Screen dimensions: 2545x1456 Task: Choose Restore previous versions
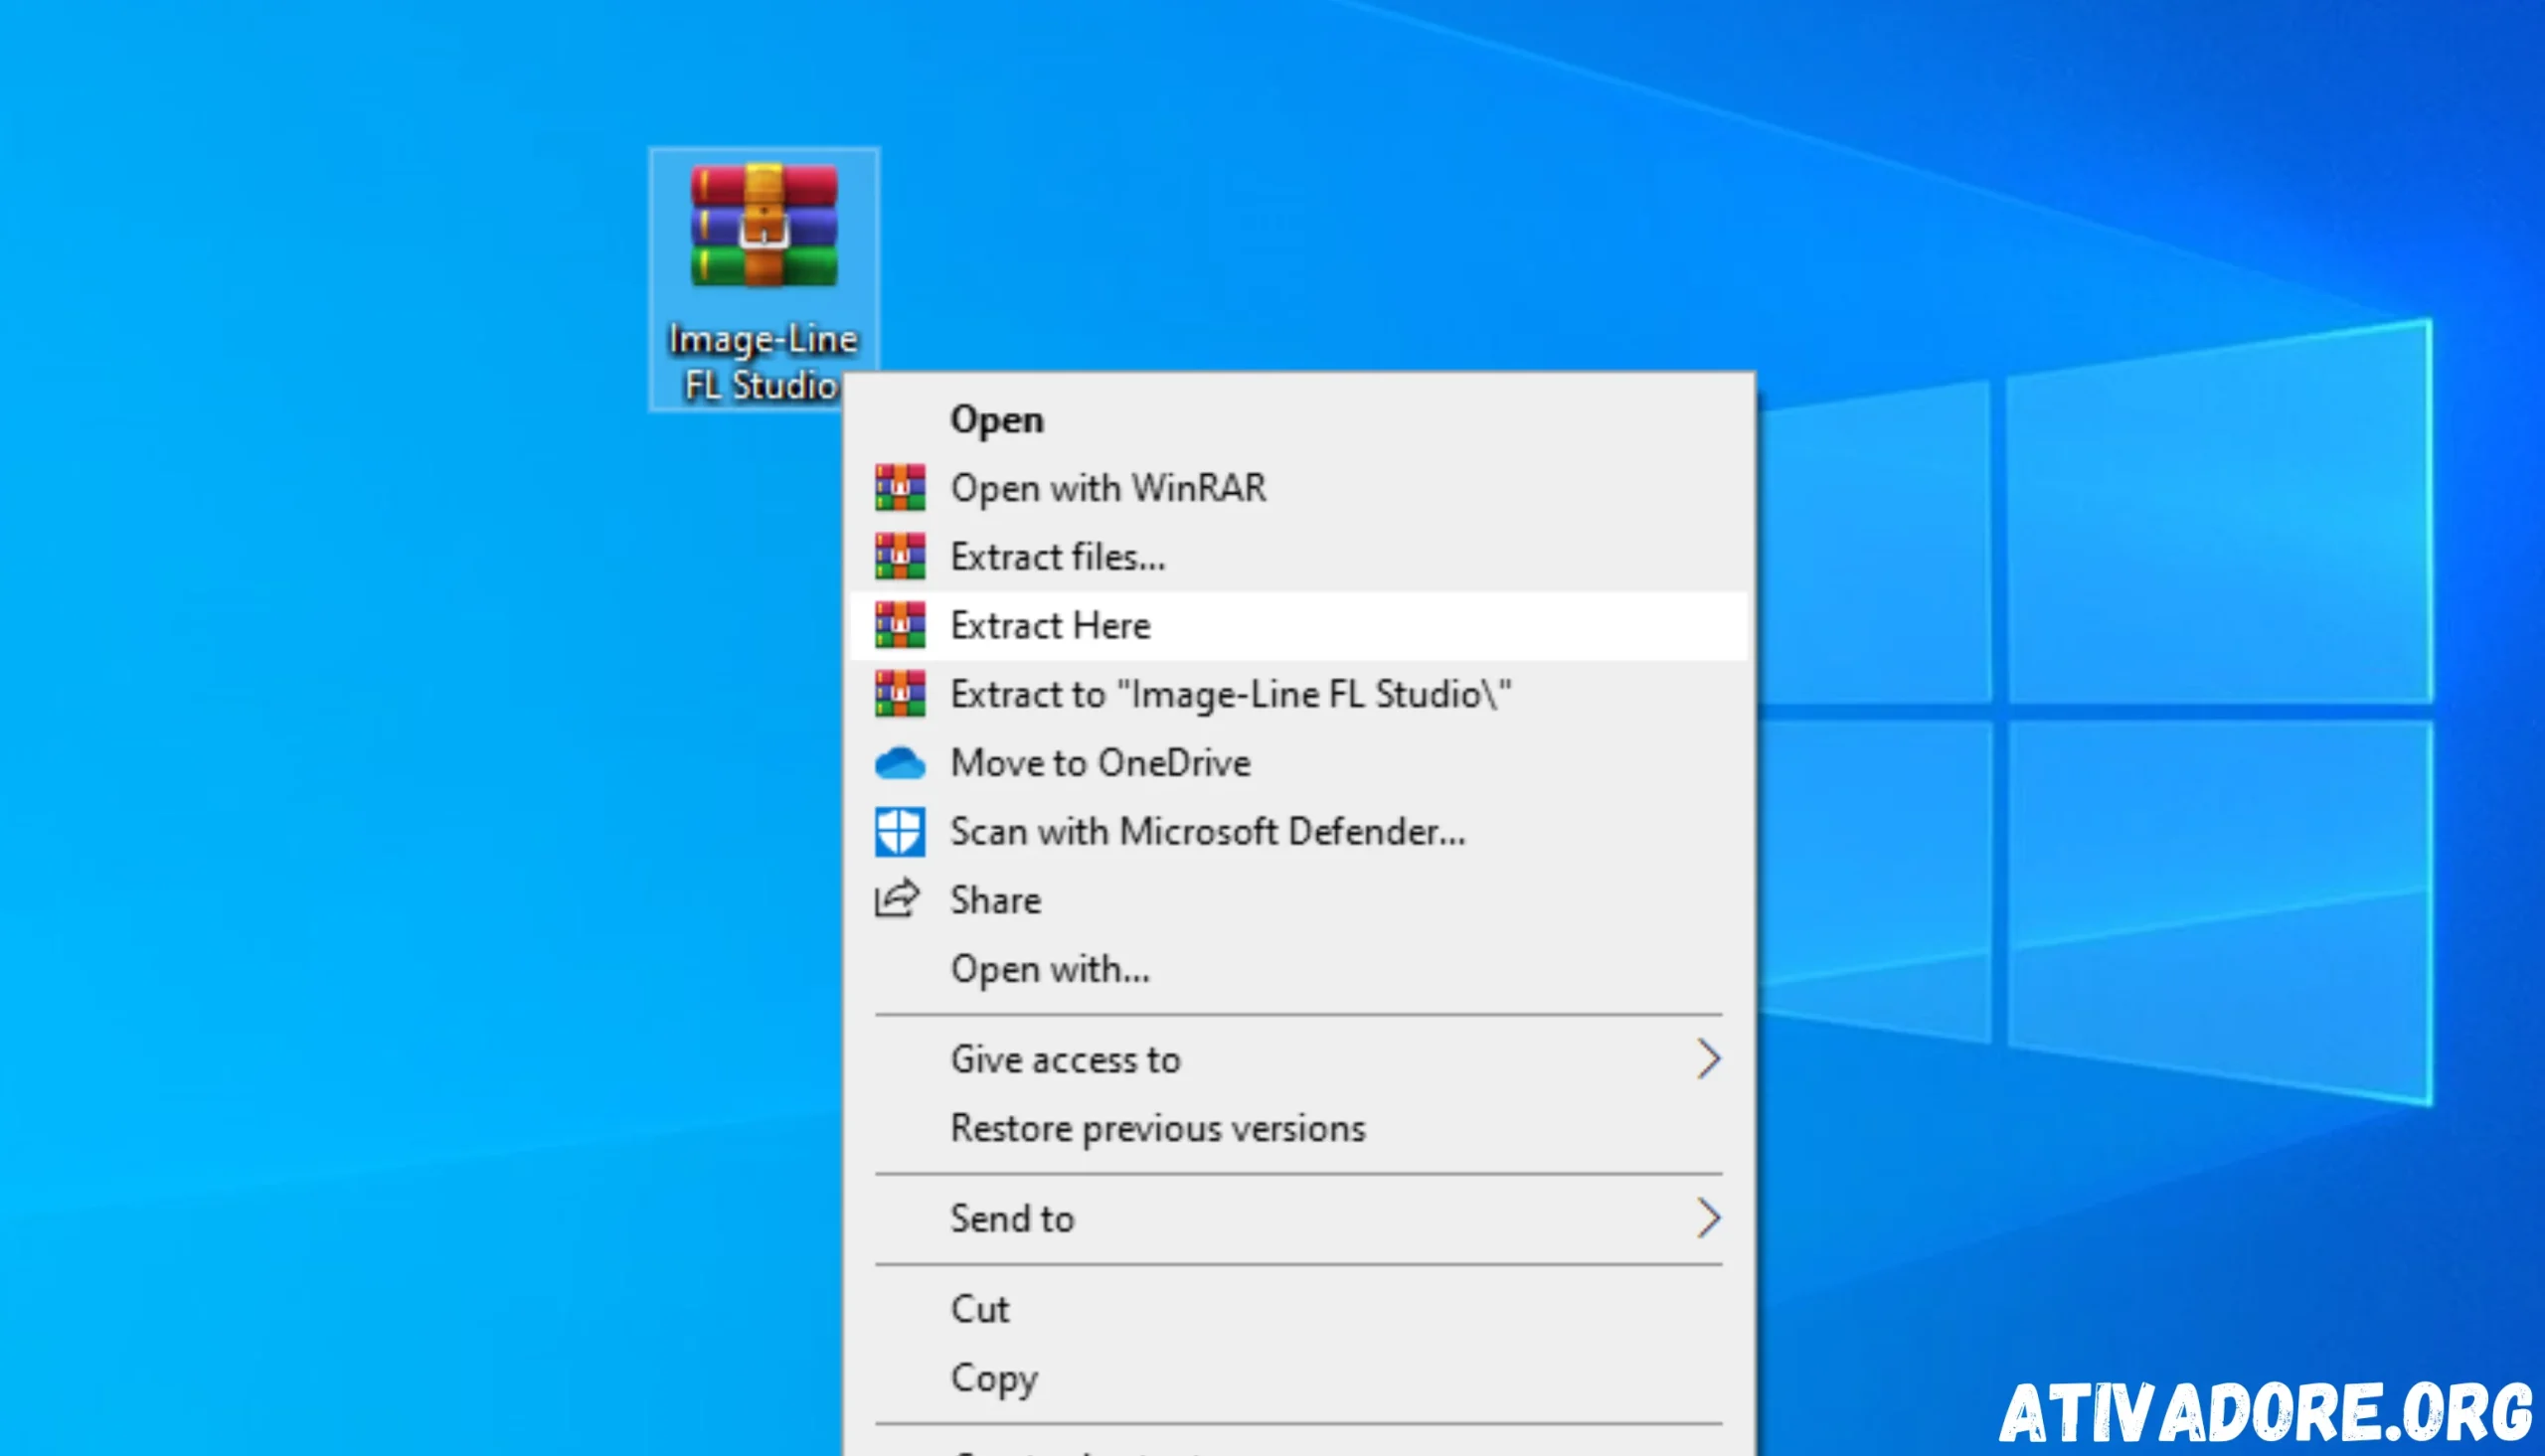click(x=1299, y=1128)
